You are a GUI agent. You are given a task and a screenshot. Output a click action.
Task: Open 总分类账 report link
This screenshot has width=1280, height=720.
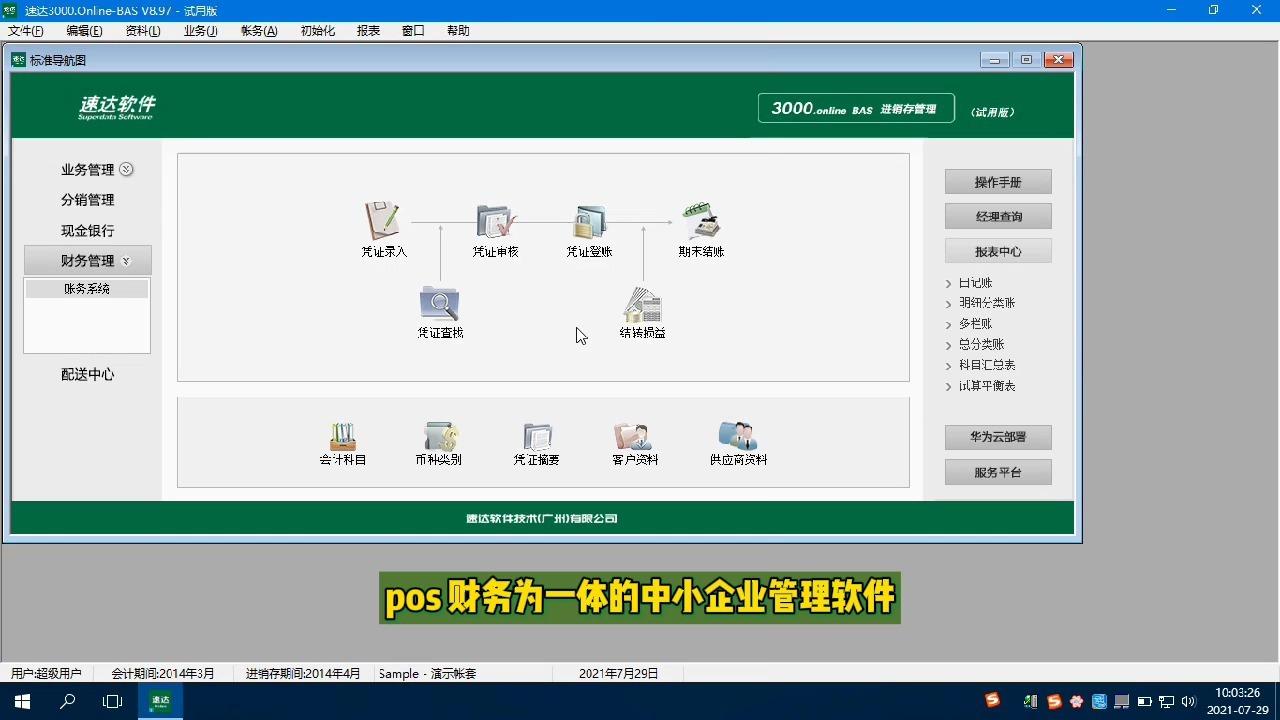click(x=981, y=344)
